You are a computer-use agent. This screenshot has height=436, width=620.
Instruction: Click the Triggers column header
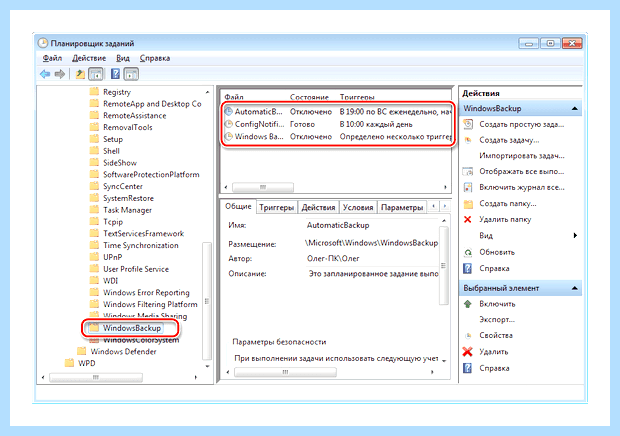tap(357, 97)
